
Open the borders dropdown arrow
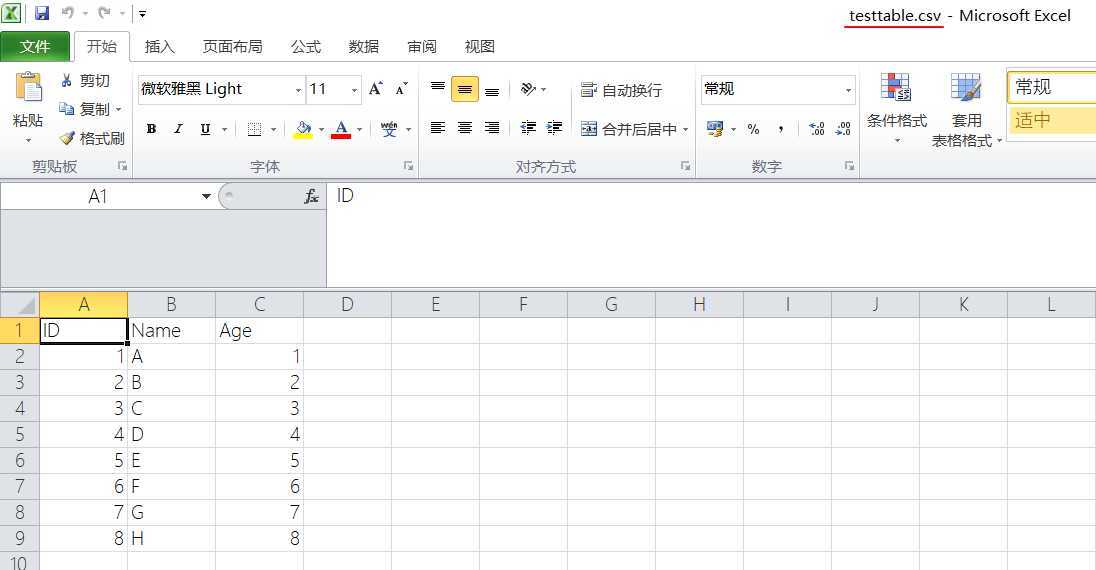(273, 129)
